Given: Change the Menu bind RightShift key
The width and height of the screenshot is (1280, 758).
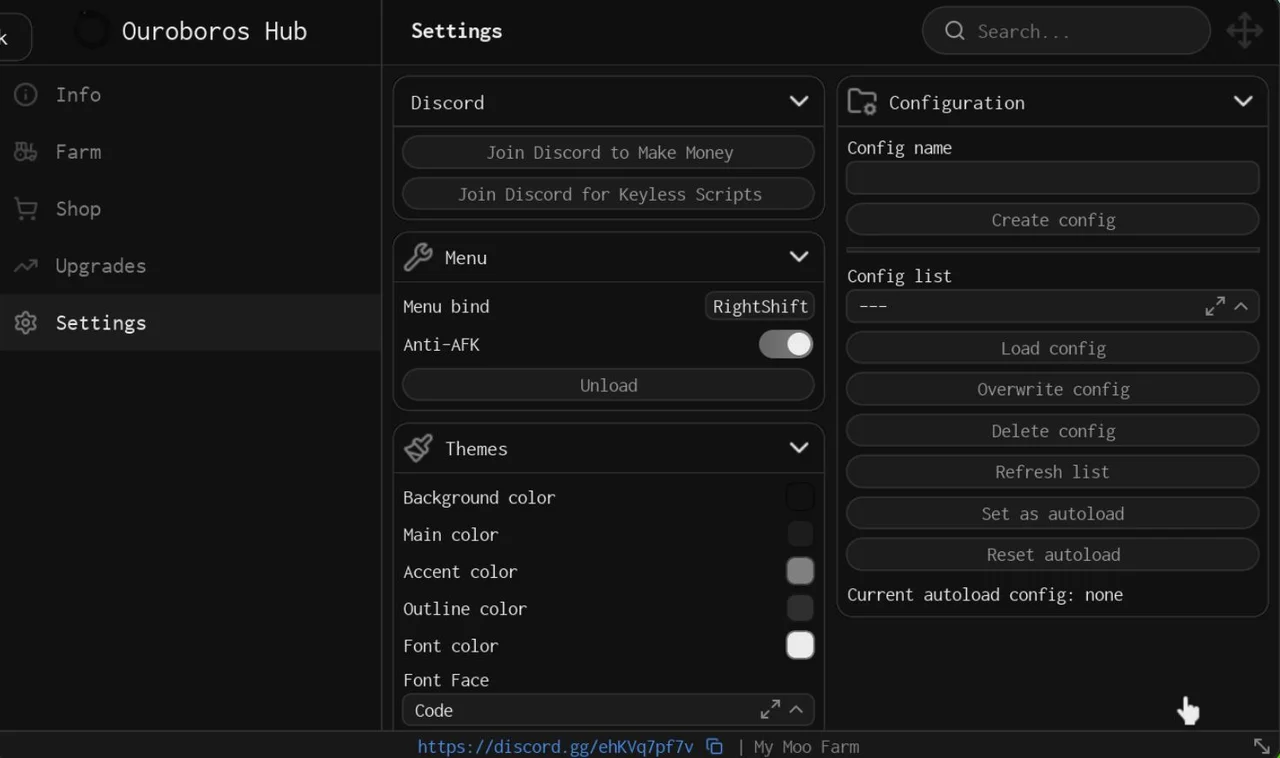Looking at the screenshot, I should [x=760, y=306].
